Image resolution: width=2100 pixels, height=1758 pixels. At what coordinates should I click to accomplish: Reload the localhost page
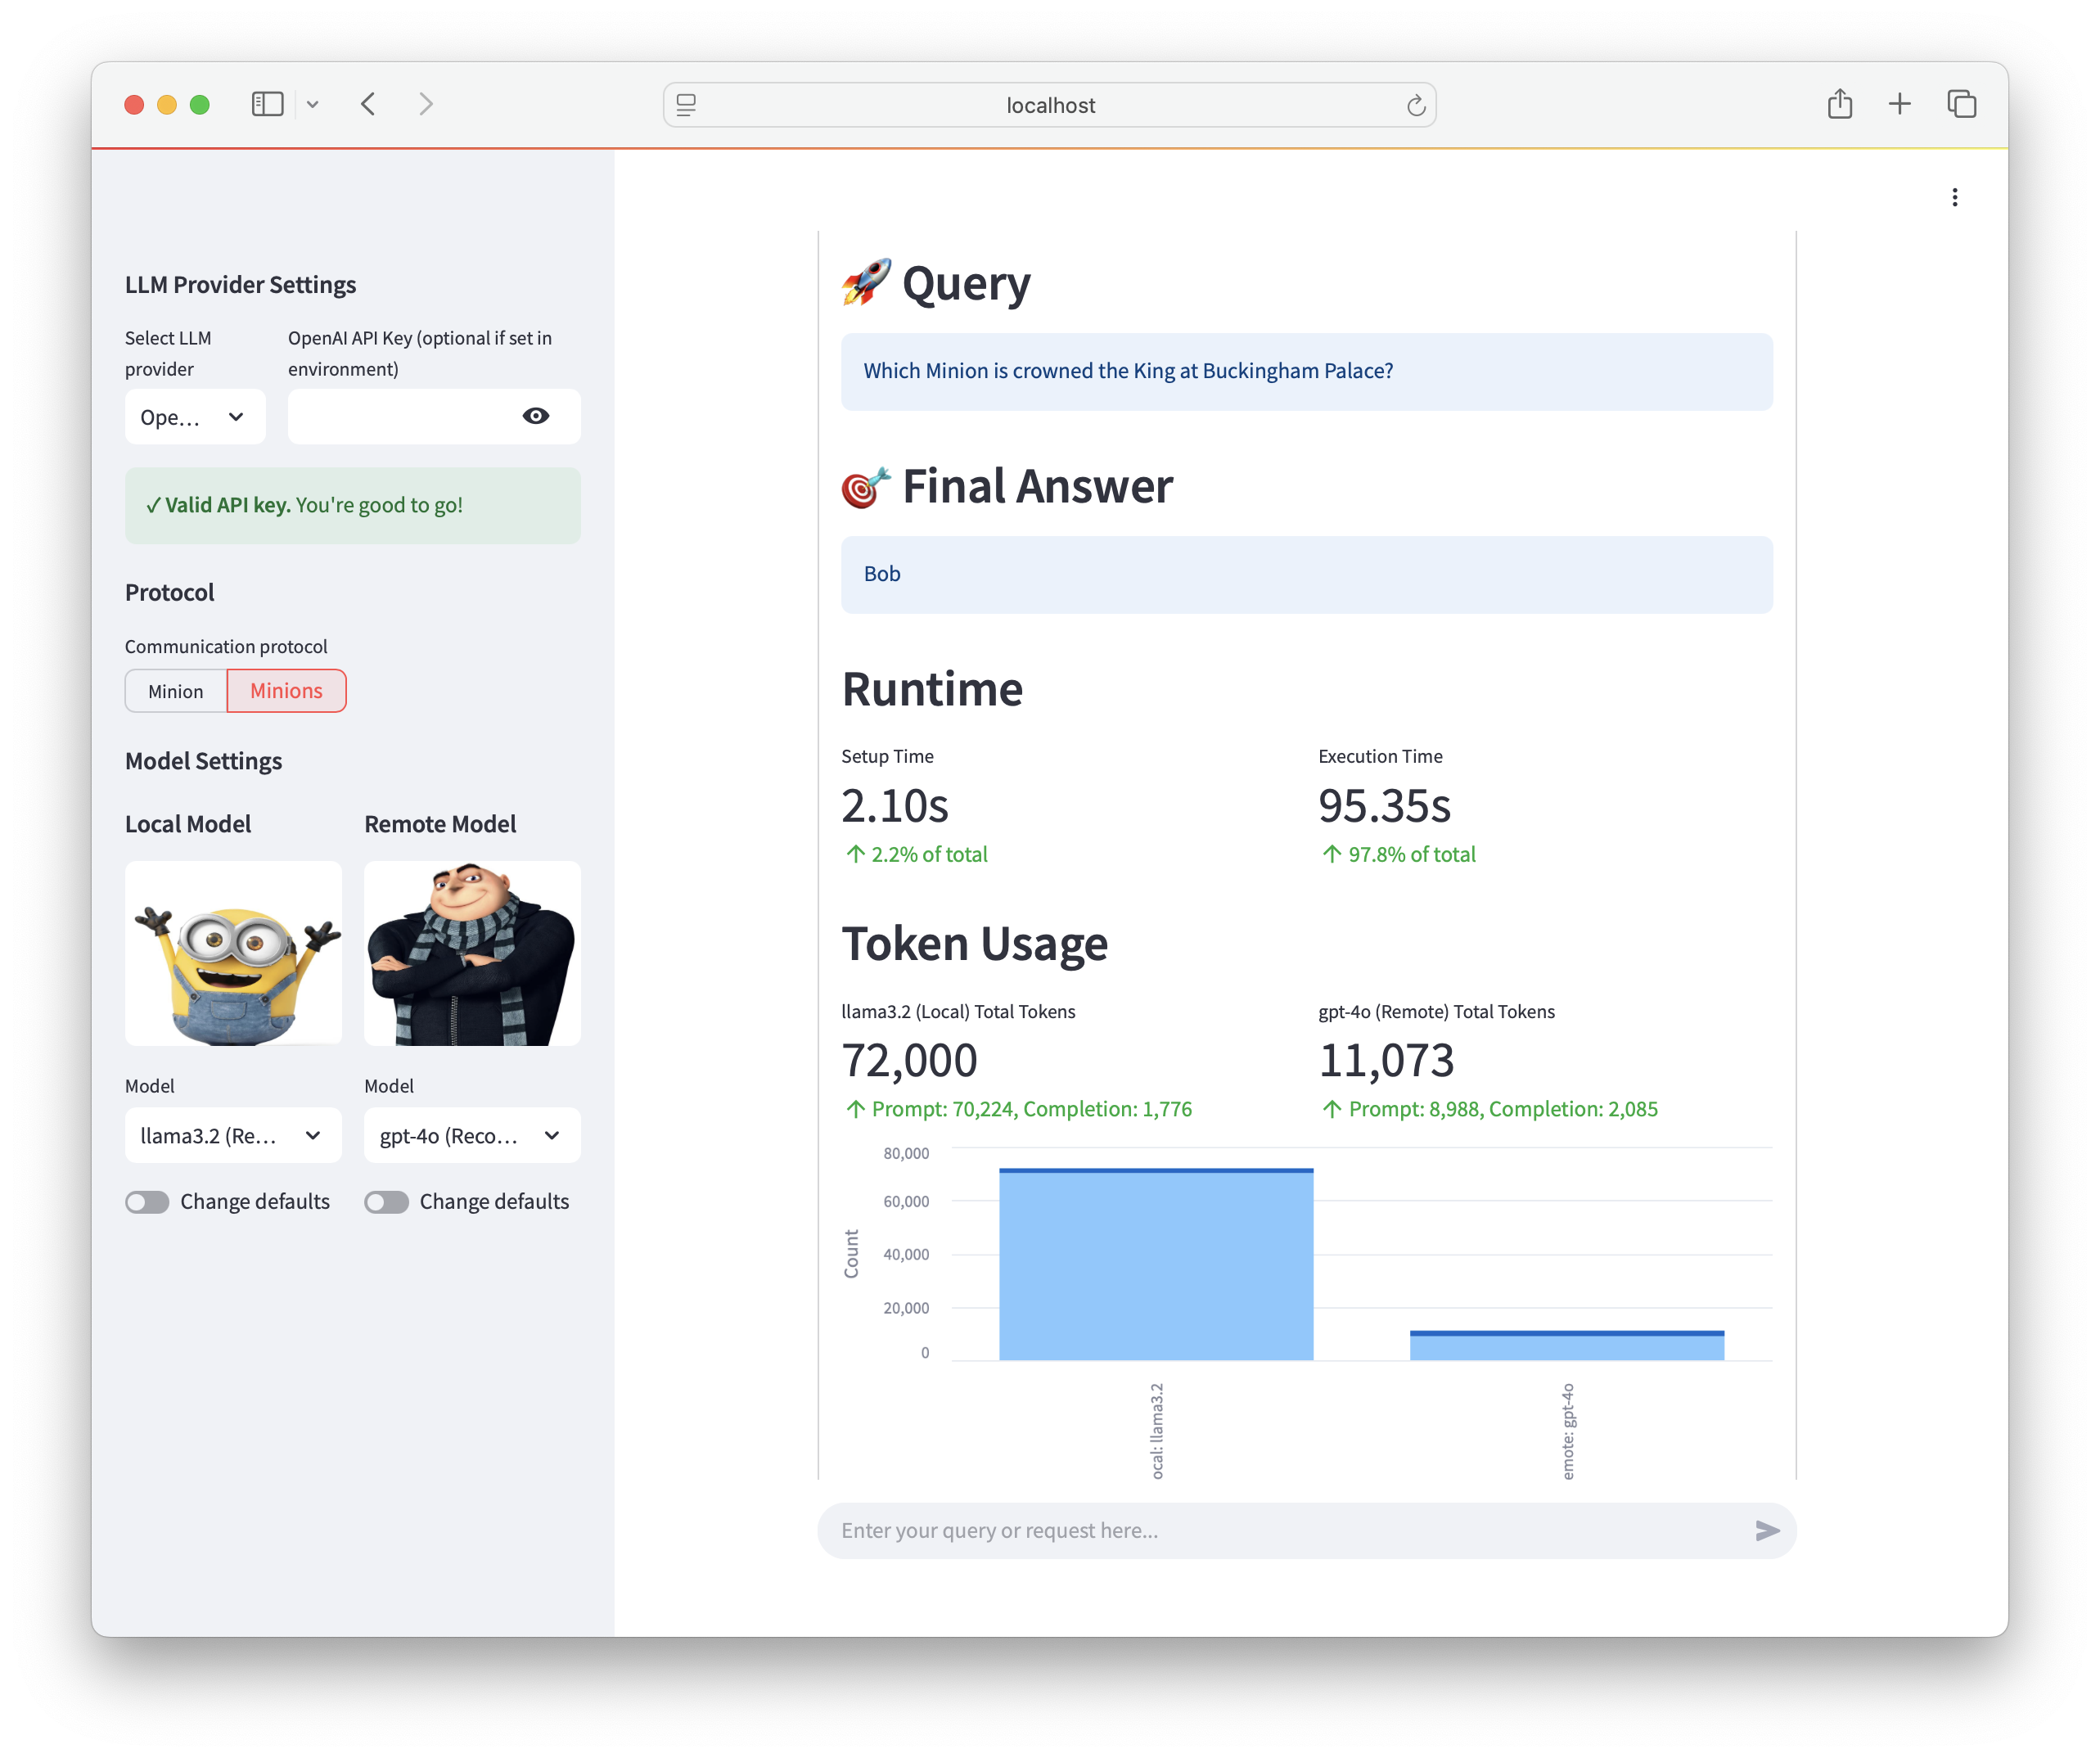point(1415,105)
